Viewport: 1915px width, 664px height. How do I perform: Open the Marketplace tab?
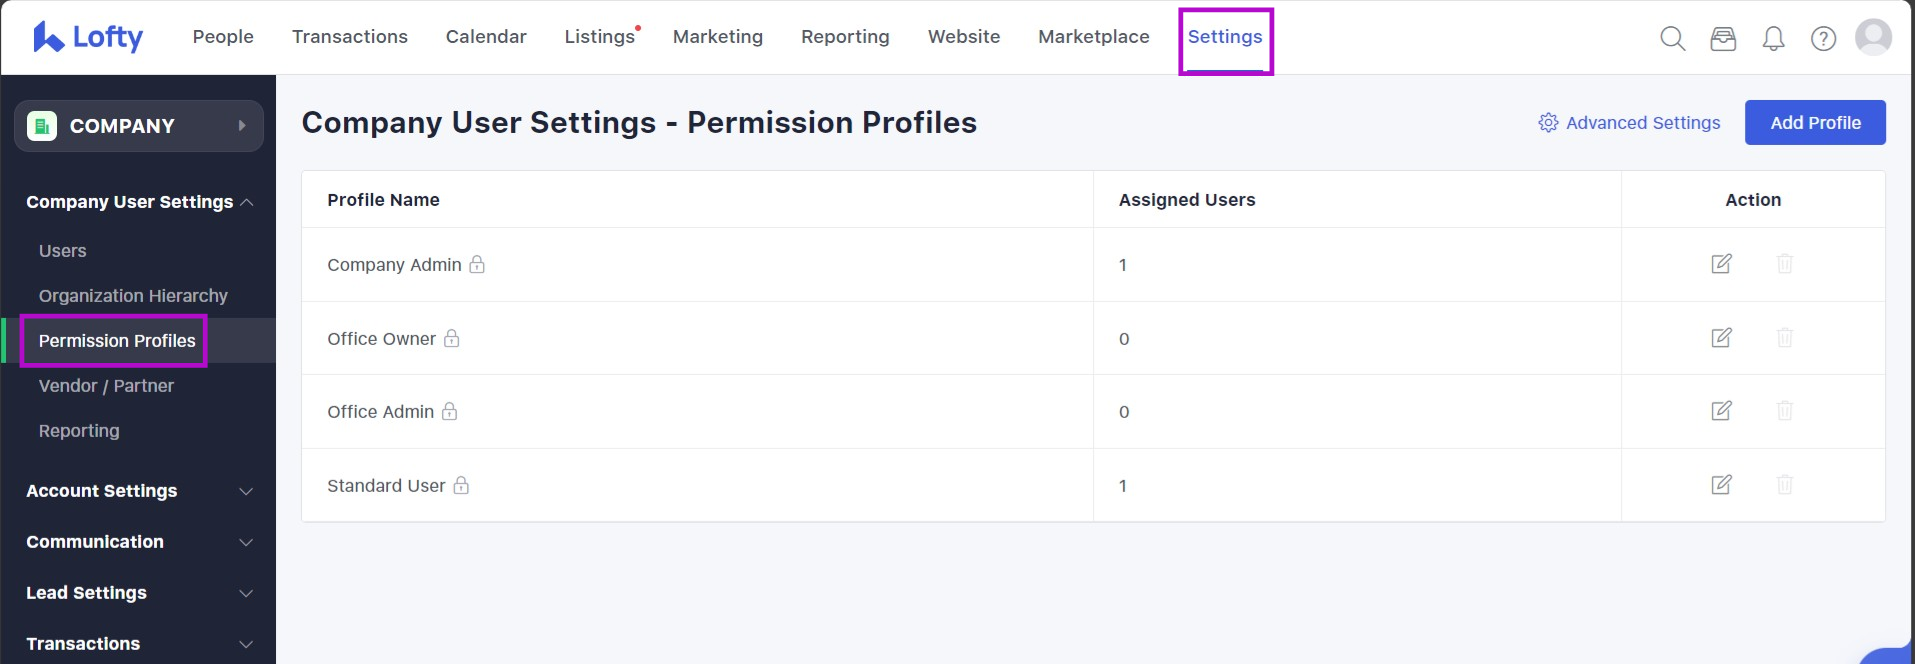click(1093, 37)
